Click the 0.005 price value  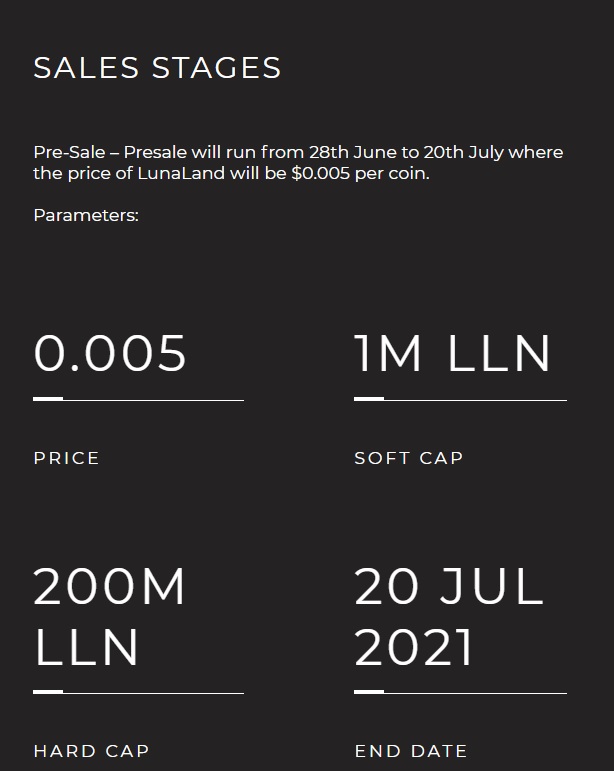click(110, 353)
